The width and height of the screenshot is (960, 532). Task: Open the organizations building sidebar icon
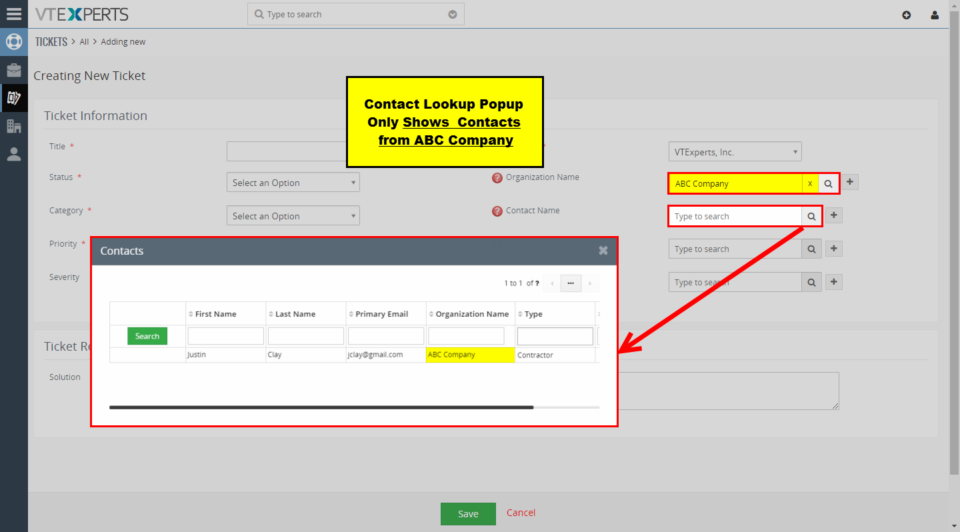coord(13,126)
